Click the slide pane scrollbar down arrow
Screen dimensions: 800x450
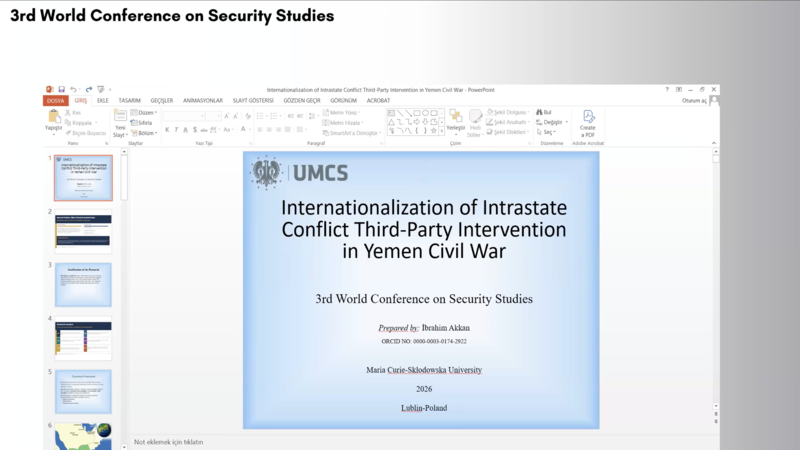click(x=715, y=407)
